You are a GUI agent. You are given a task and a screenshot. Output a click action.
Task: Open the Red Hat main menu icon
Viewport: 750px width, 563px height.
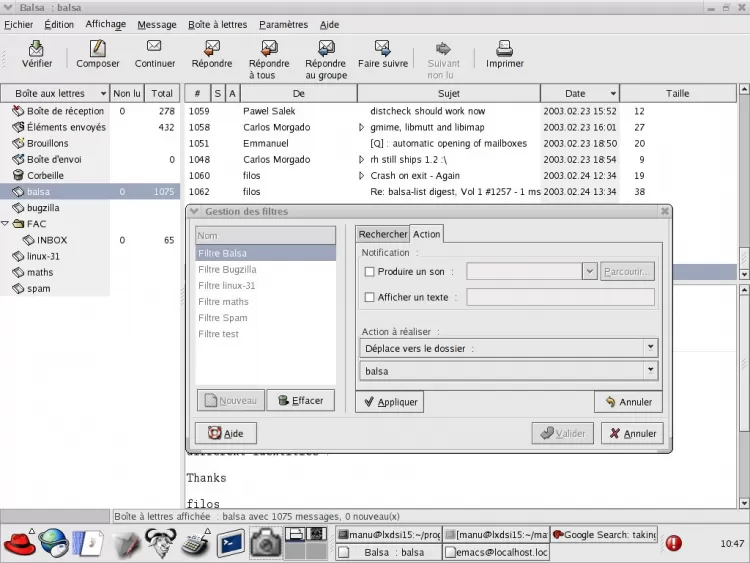tap(19, 543)
